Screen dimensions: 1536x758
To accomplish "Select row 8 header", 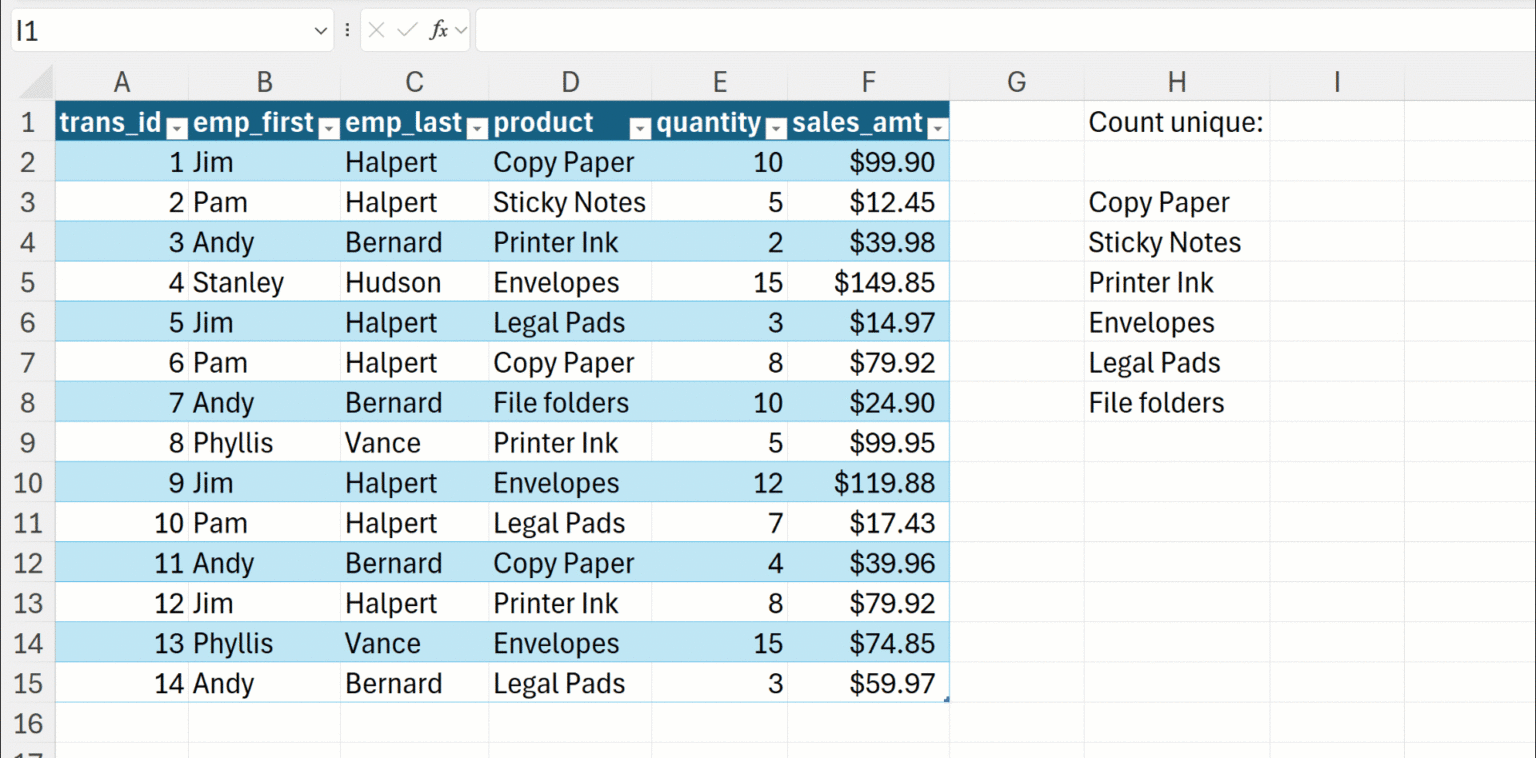I will pyautogui.click(x=28, y=403).
